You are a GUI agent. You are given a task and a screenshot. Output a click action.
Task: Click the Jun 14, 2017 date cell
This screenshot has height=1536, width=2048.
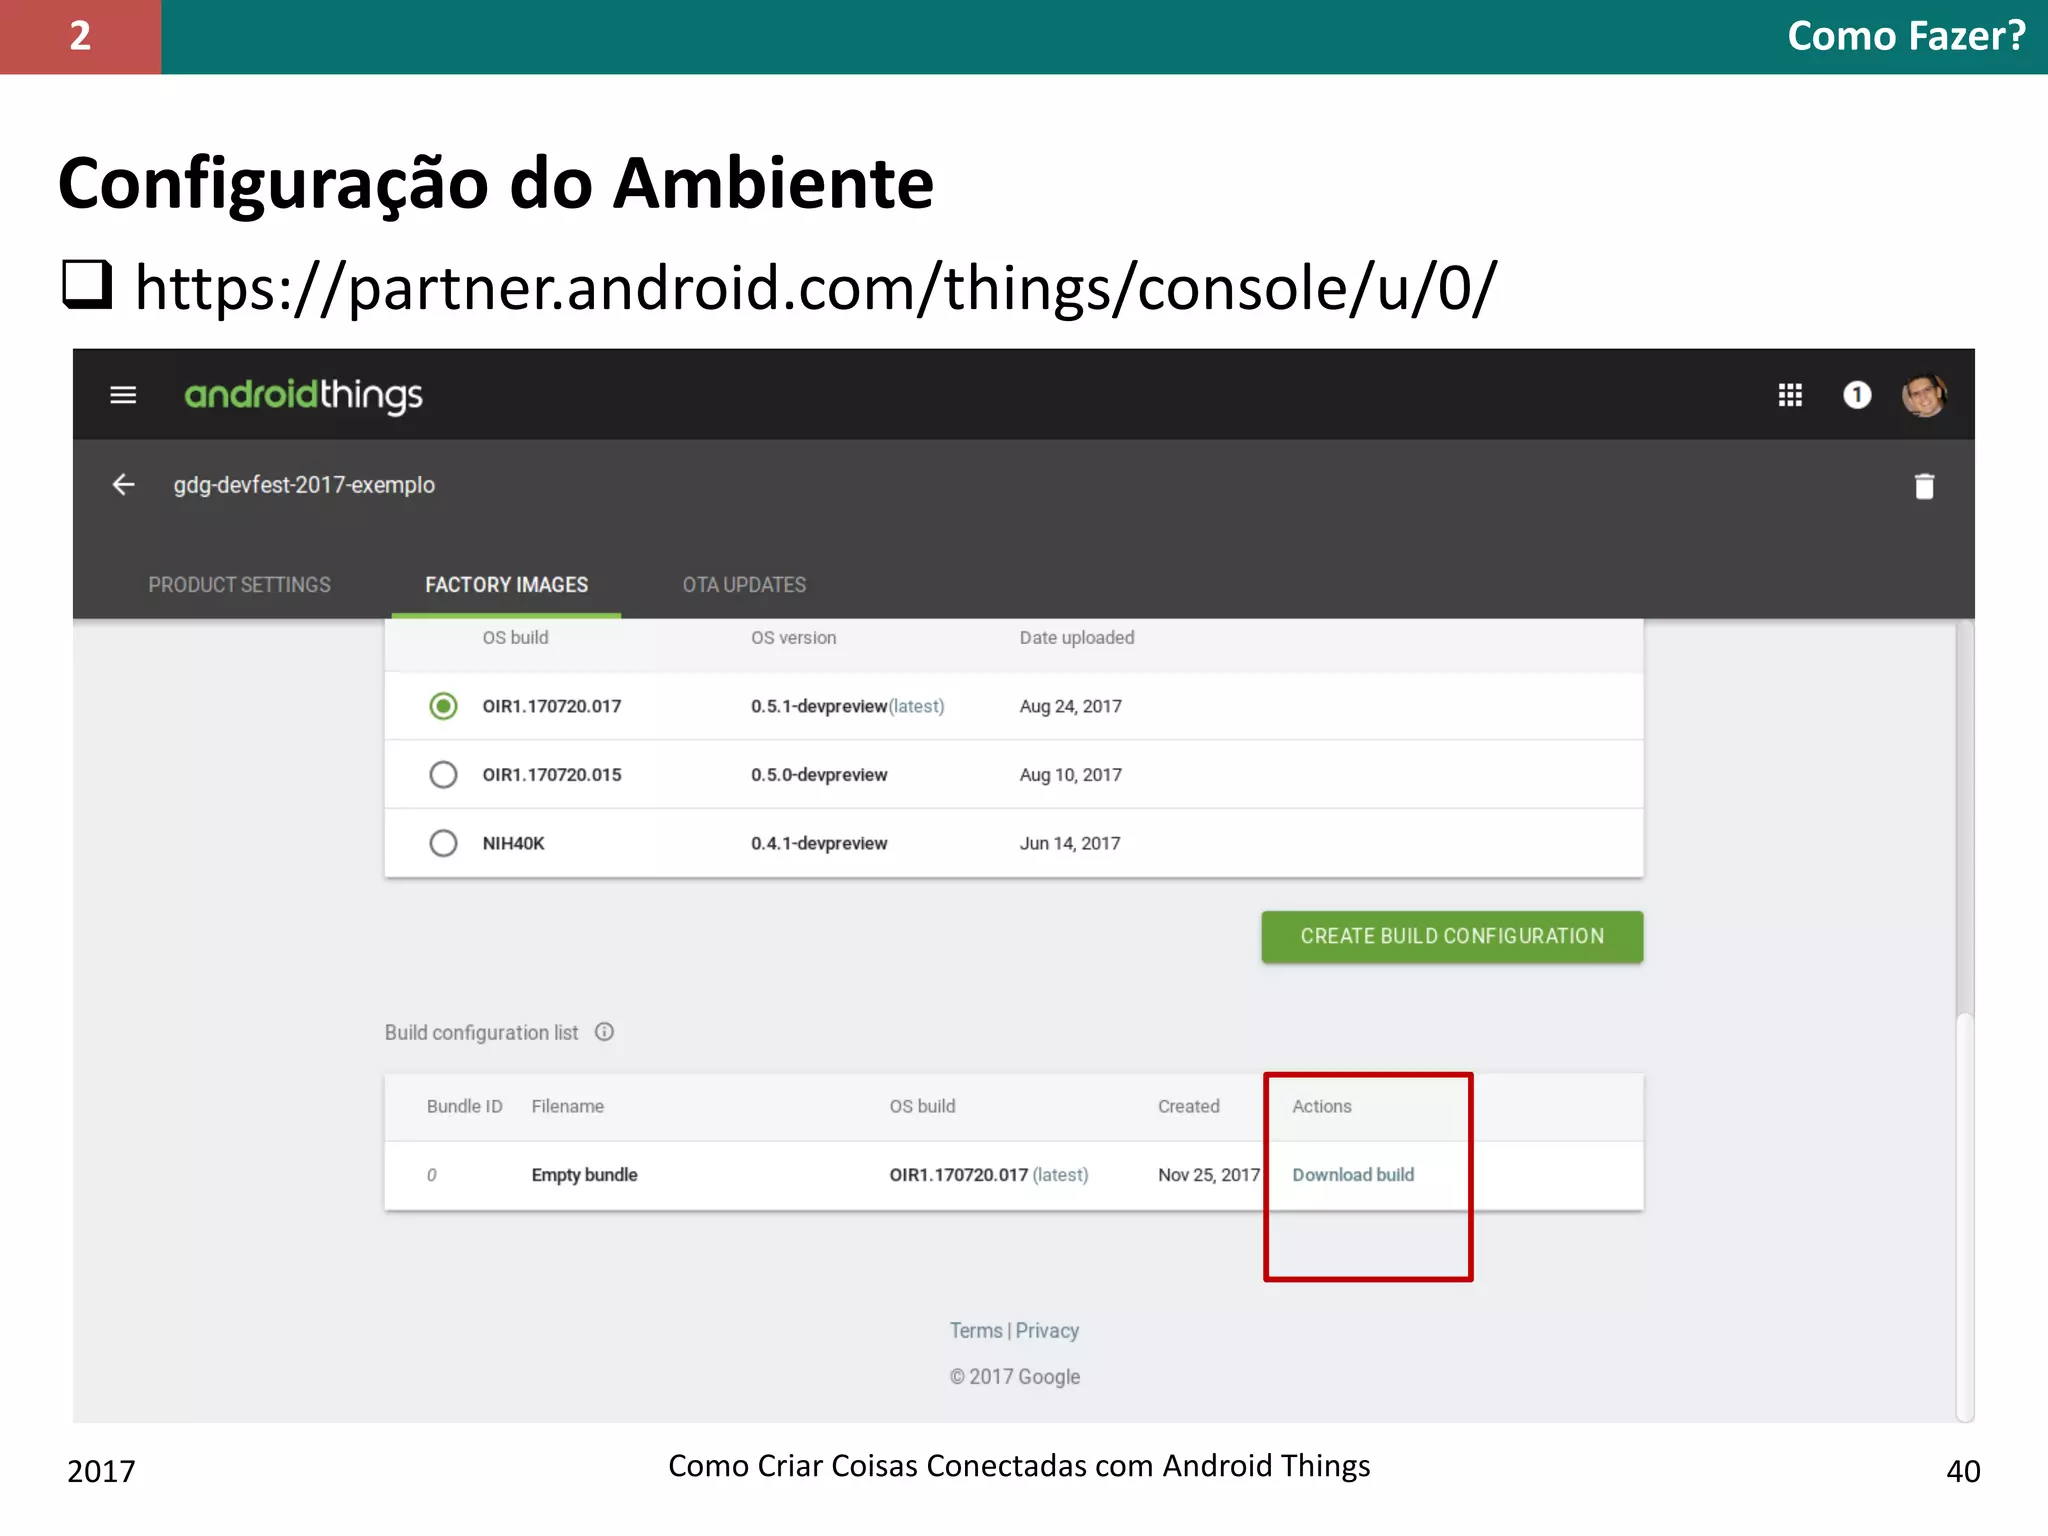[x=1069, y=843]
